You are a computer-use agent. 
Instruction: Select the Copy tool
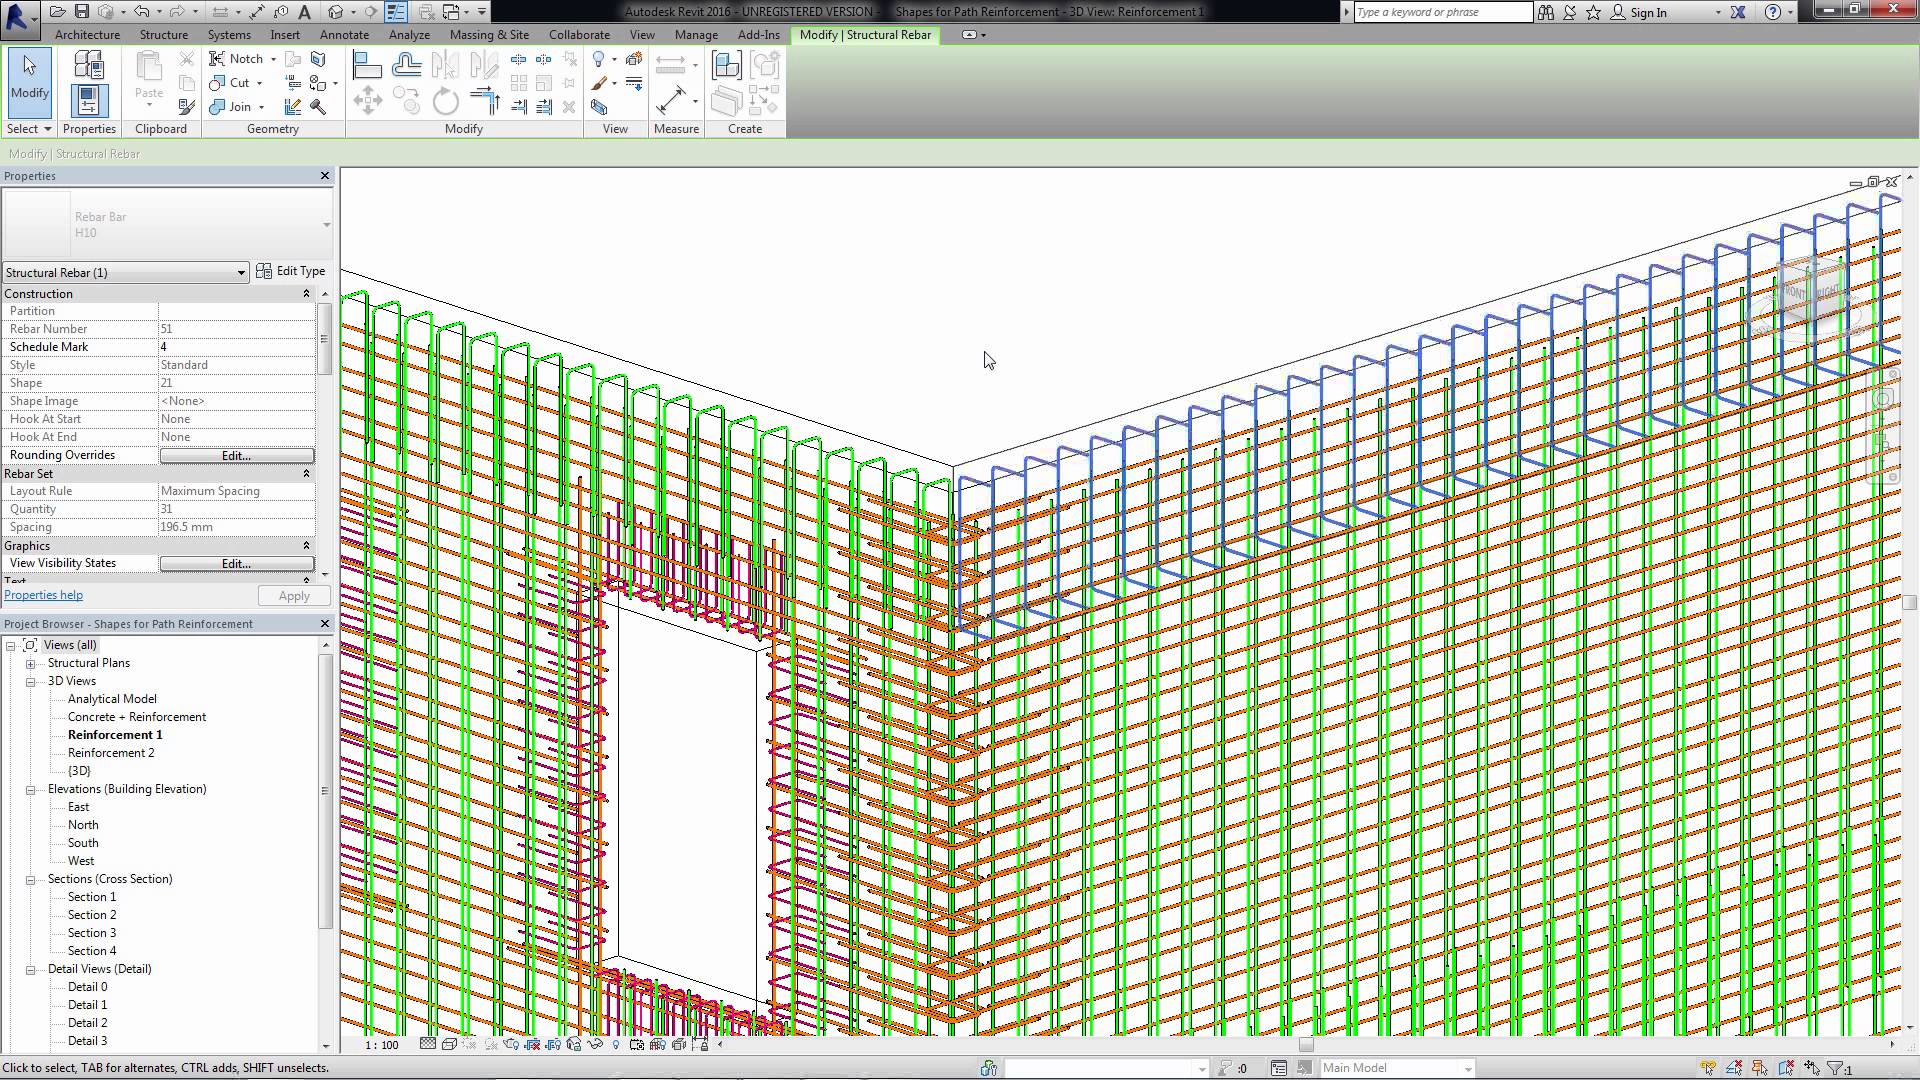[406, 99]
